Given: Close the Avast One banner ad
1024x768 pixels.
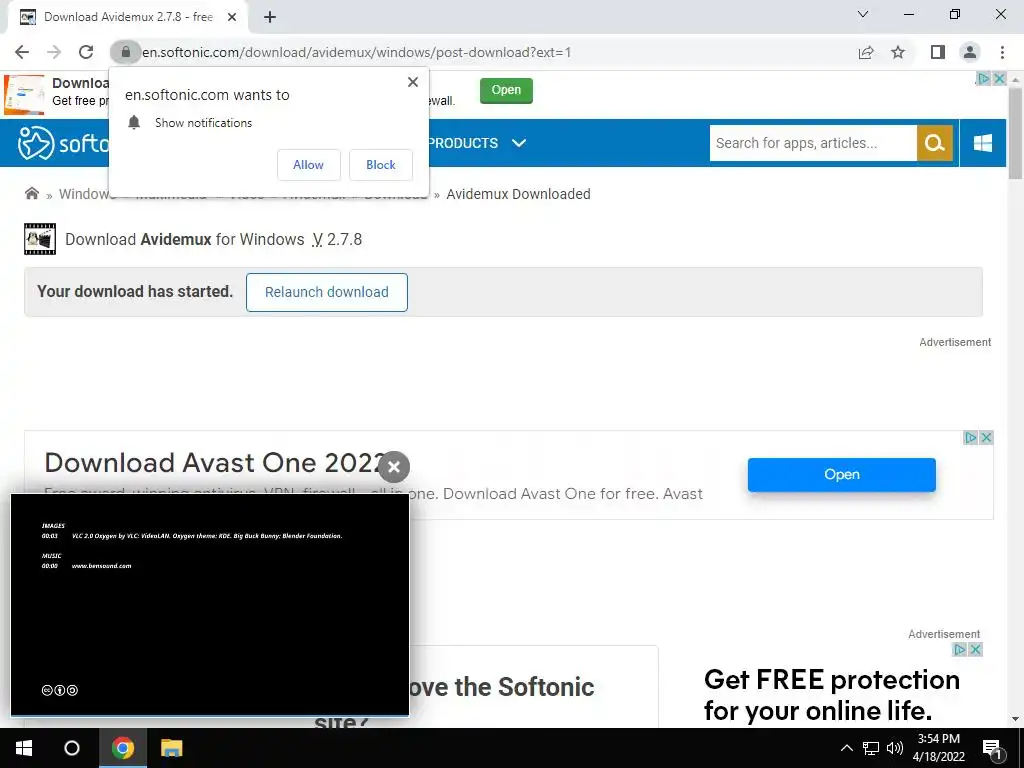Looking at the screenshot, I should click(987, 438).
